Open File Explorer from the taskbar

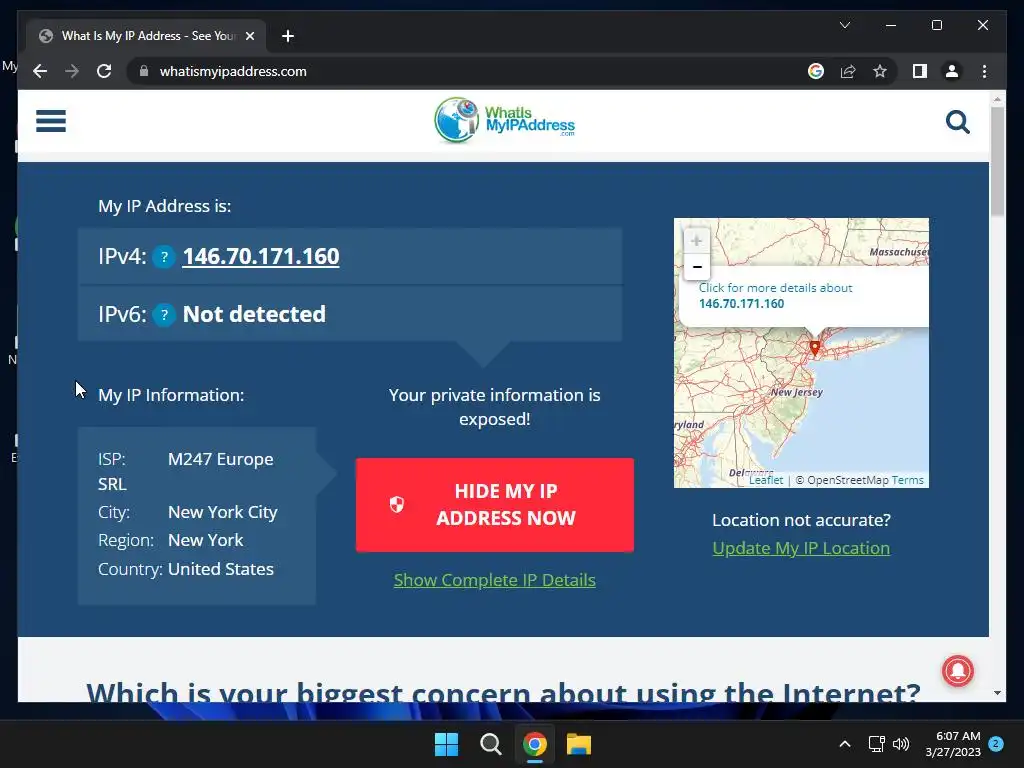(x=579, y=744)
